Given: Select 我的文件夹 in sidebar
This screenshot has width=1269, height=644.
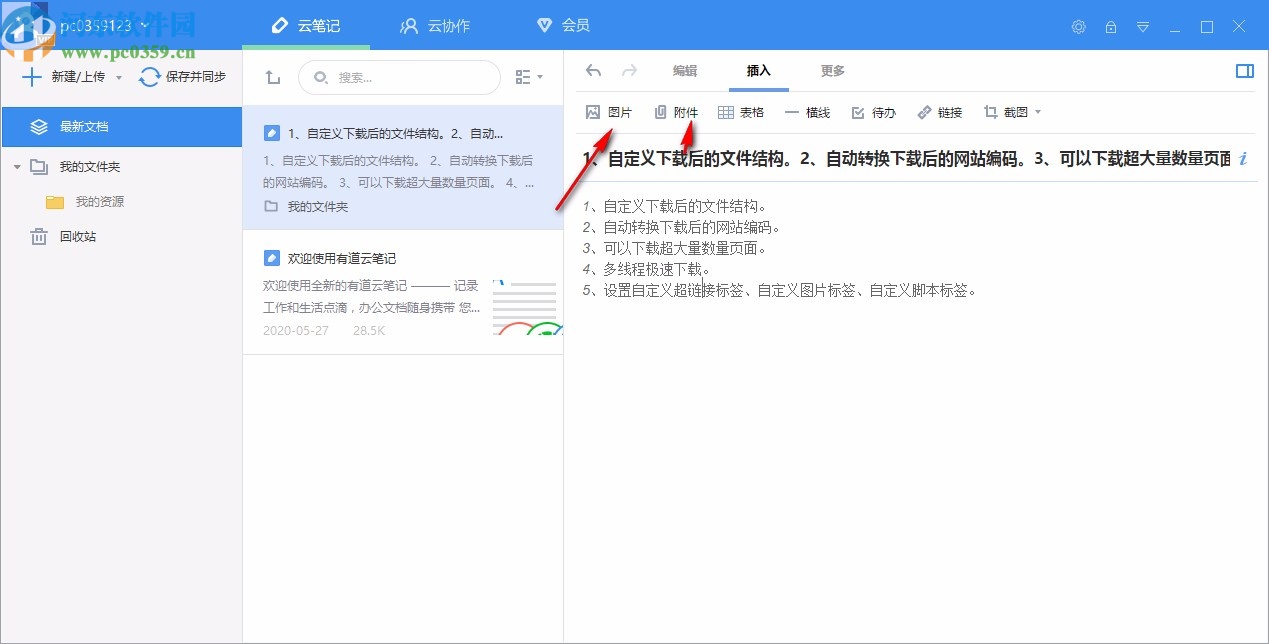Looking at the screenshot, I should (x=89, y=166).
